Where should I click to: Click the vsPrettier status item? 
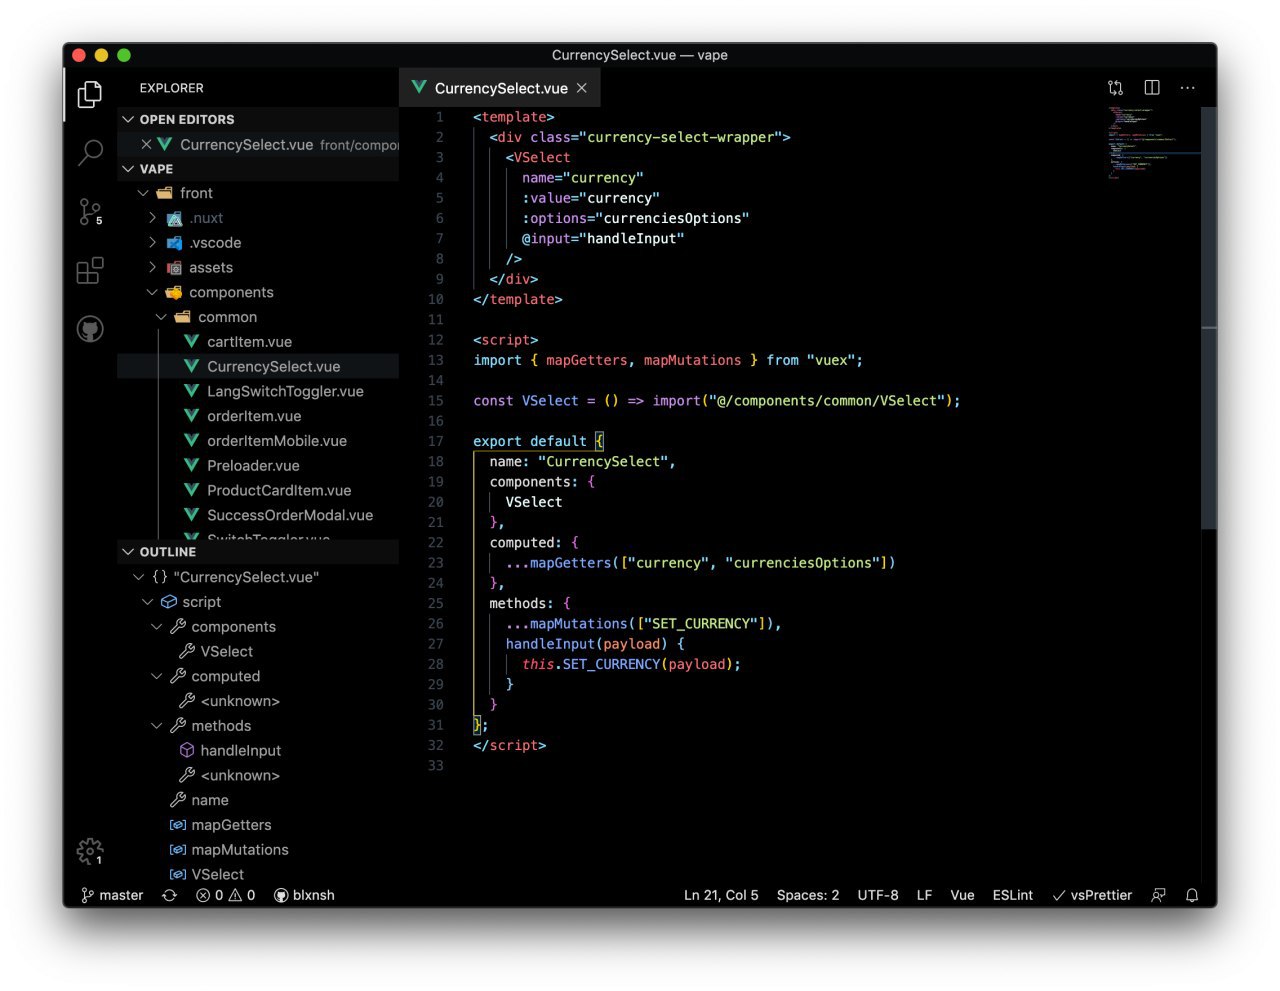coord(1092,895)
